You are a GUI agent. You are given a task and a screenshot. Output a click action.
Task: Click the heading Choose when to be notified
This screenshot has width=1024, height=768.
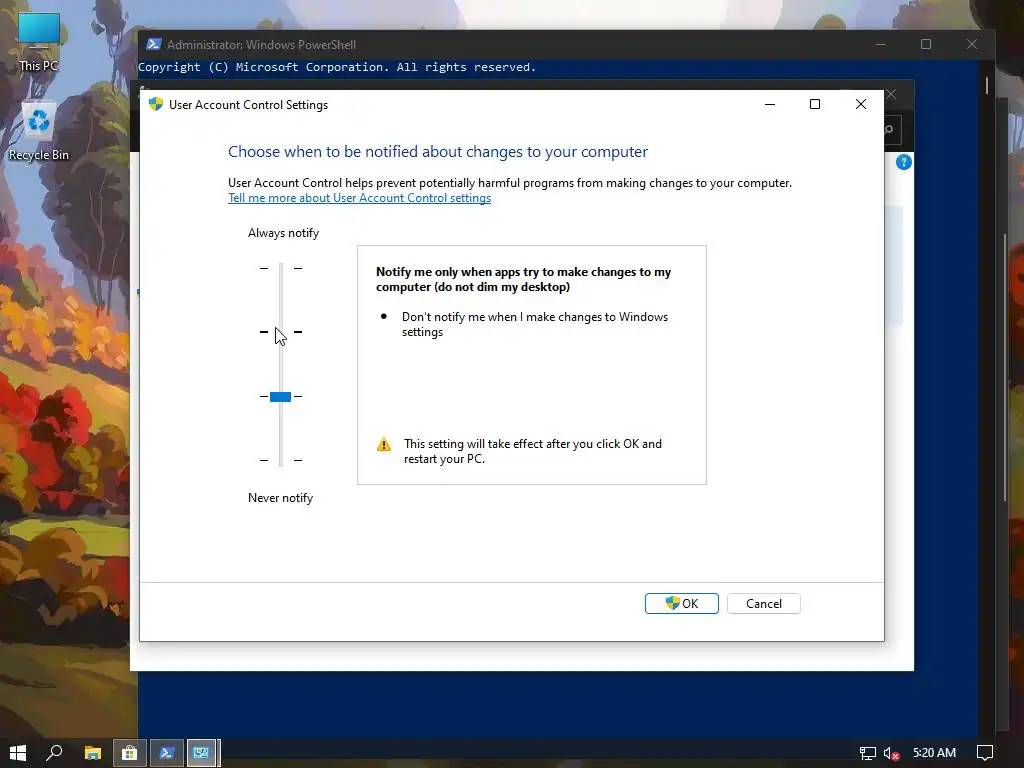tap(438, 152)
